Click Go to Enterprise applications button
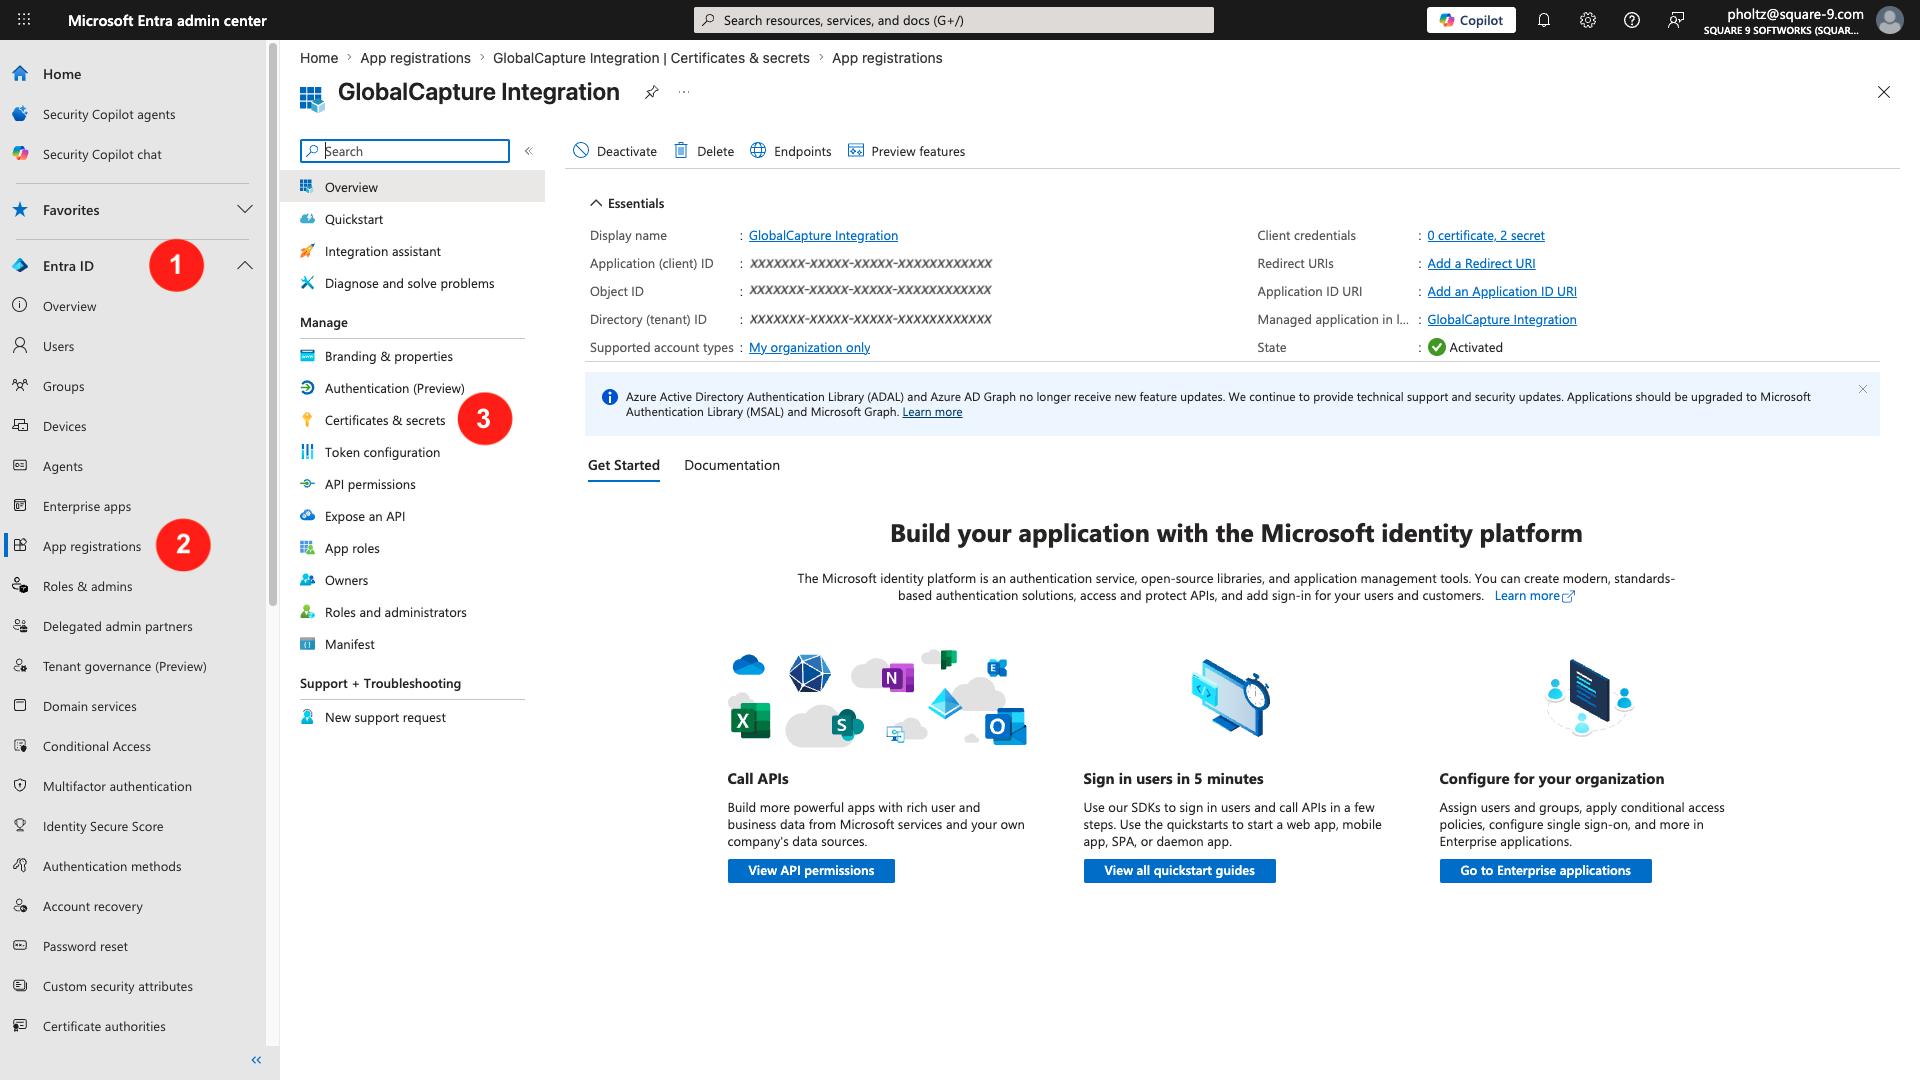Screen dimensions: 1920x1080 click(x=1545, y=871)
